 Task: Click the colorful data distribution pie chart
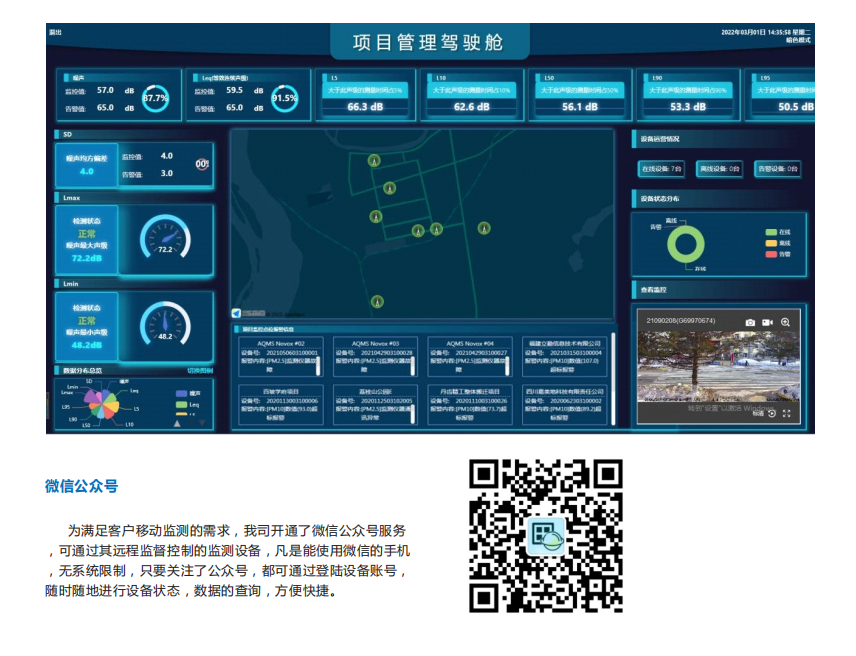click(101, 404)
